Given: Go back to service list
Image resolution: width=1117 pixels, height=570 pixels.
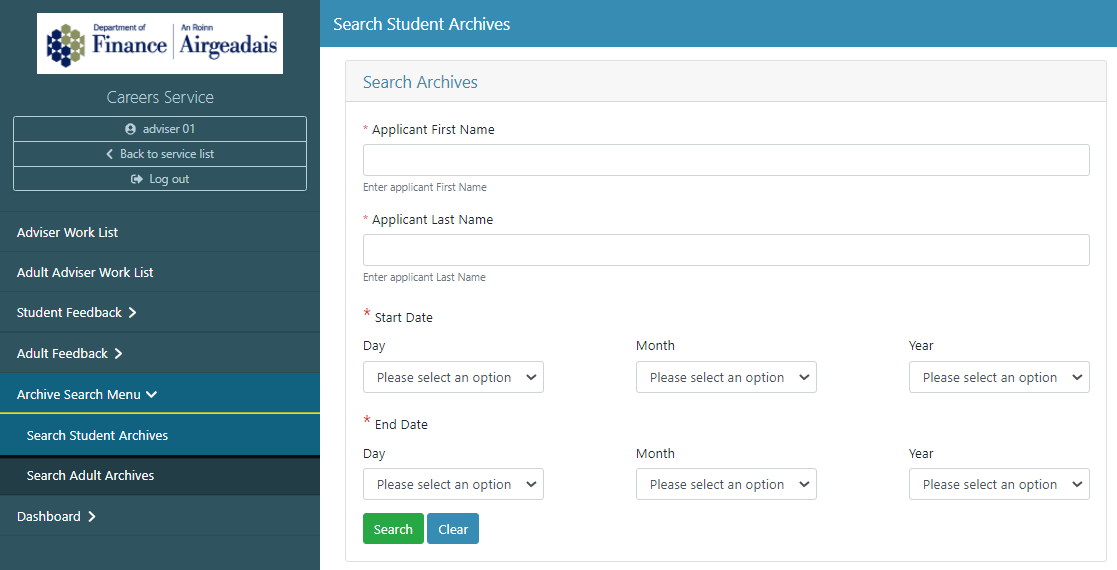Looking at the screenshot, I should pyautogui.click(x=160, y=154).
